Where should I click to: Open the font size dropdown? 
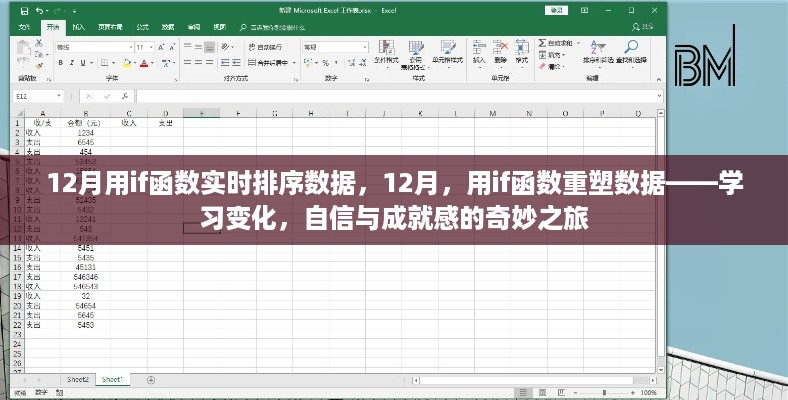click(x=151, y=46)
